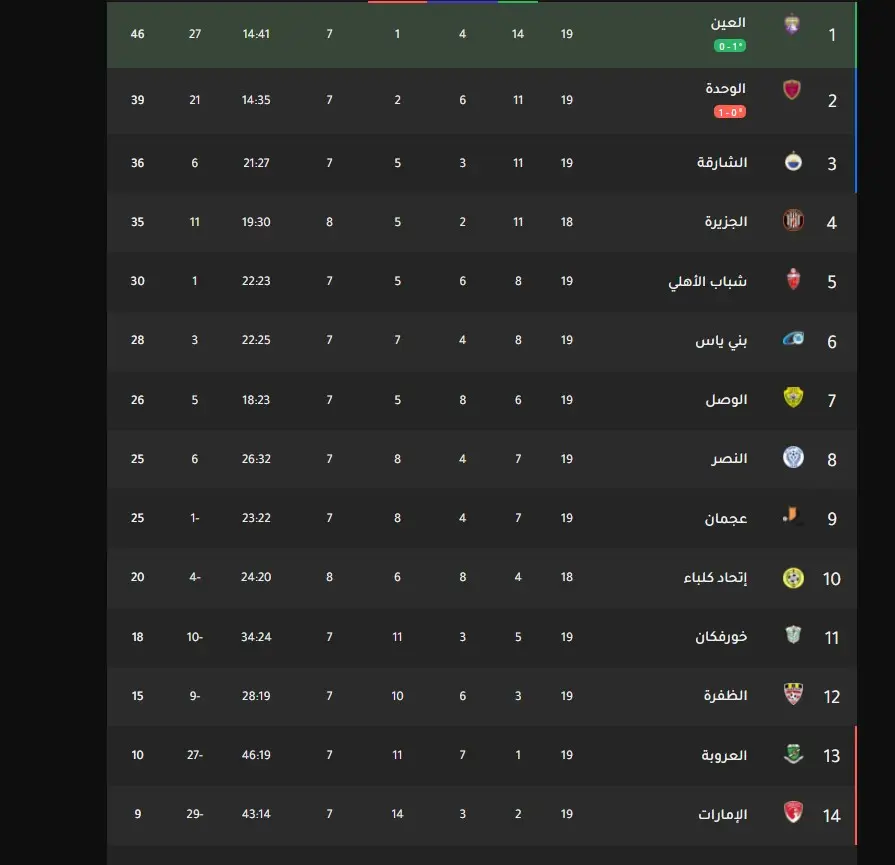The height and width of the screenshot is (865, 895).
Task: Click the Al Wasl (الوصل) yellow crest
Action: tap(793, 397)
